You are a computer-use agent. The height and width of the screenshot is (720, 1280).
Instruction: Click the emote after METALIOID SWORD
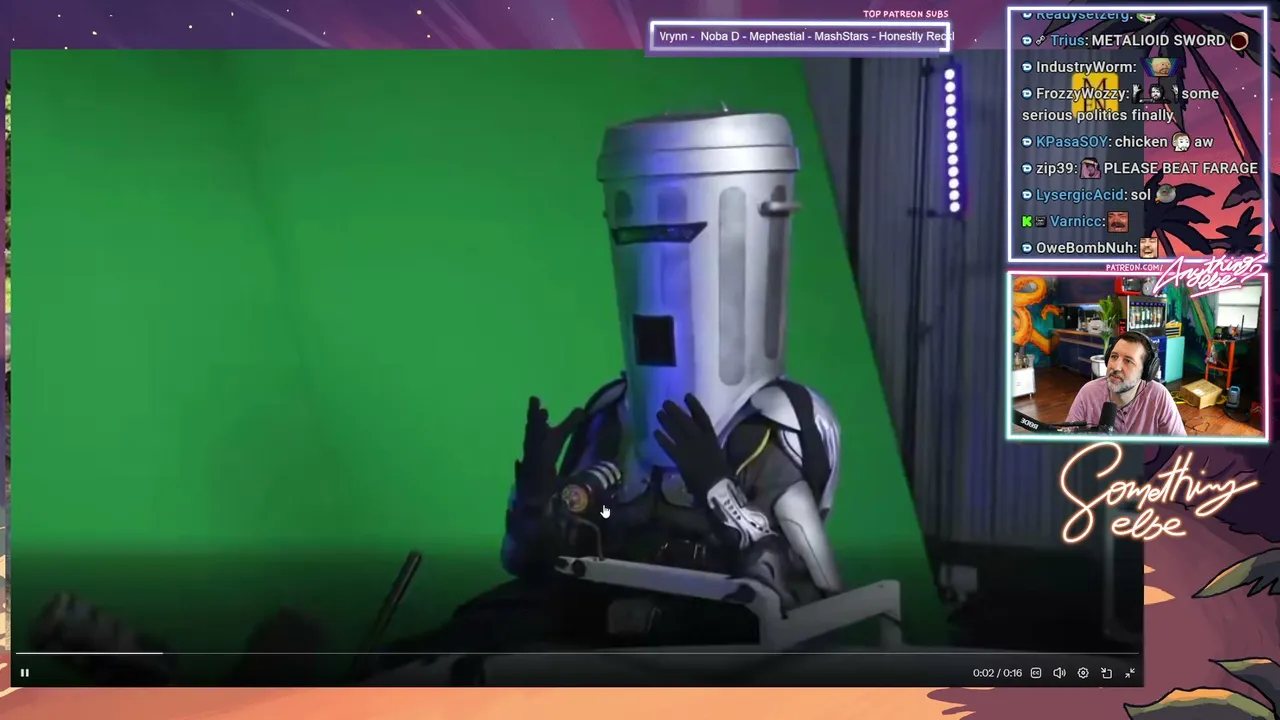pos(1239,41)
